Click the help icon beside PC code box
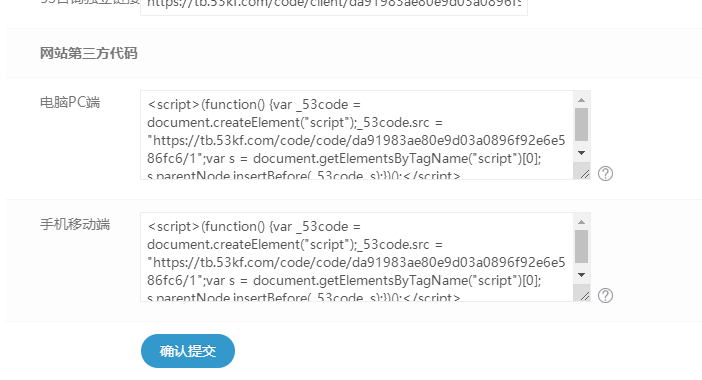 [x=605, y=174]
